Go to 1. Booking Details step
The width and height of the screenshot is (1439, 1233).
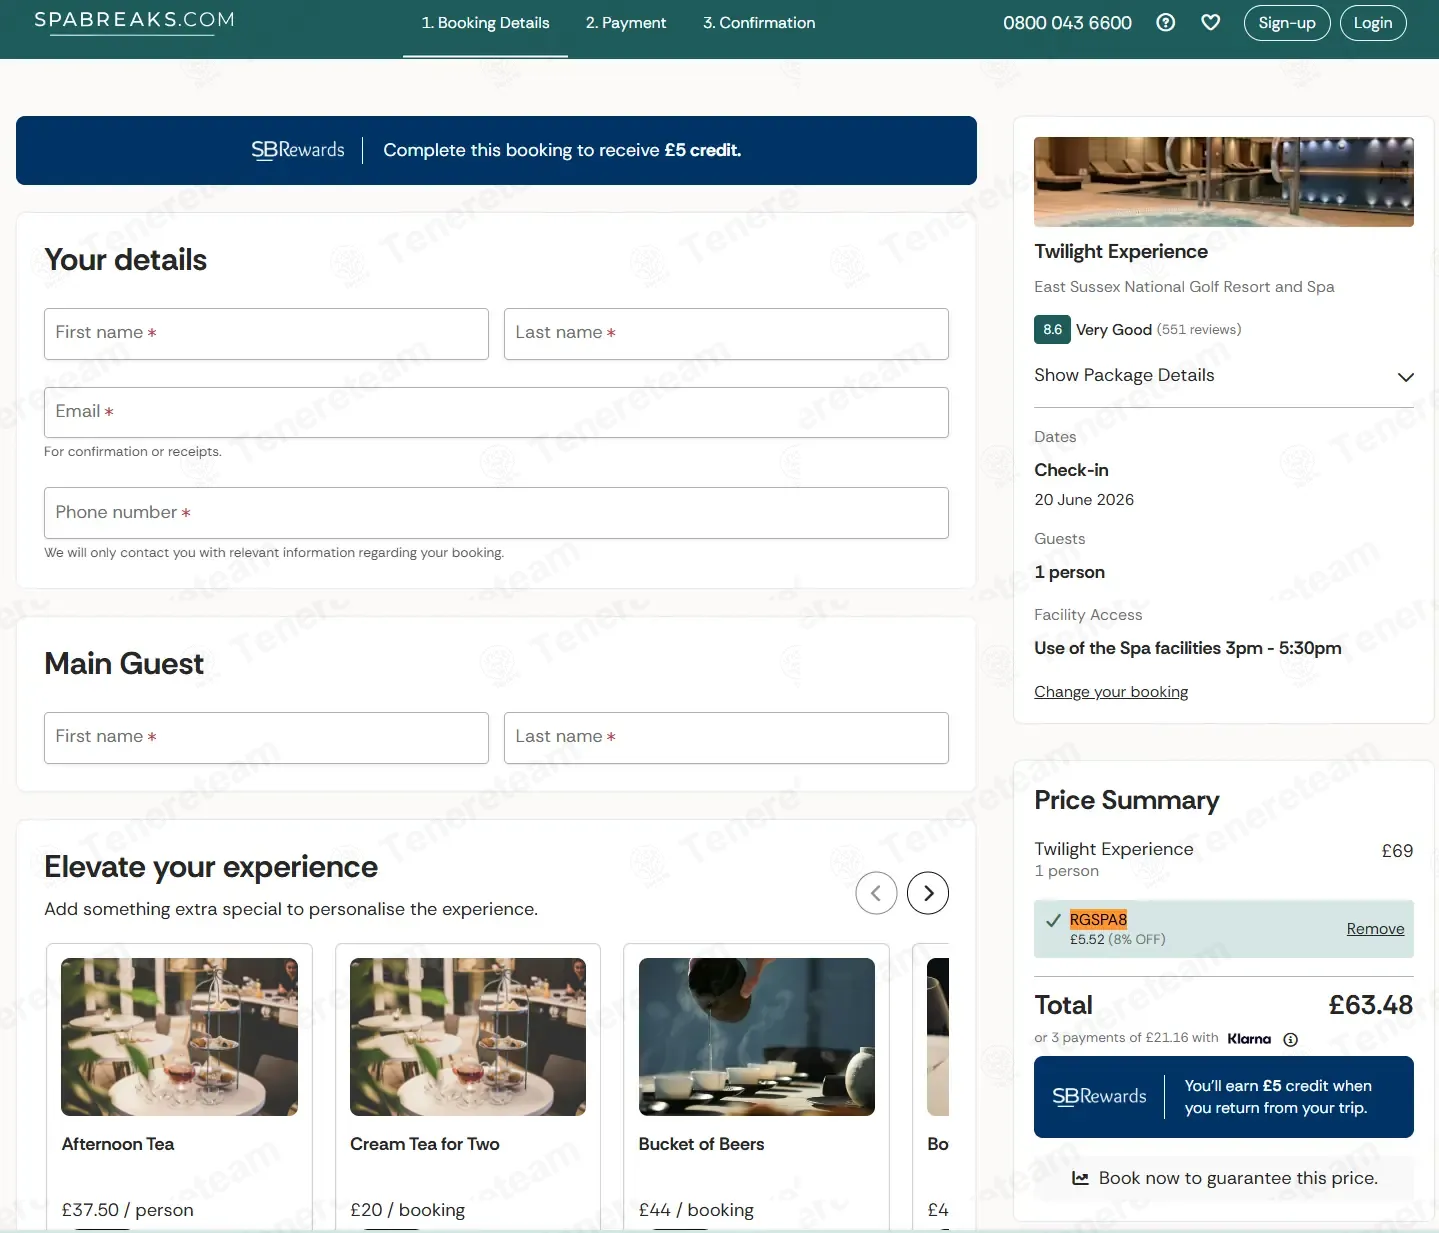point(485,23)
